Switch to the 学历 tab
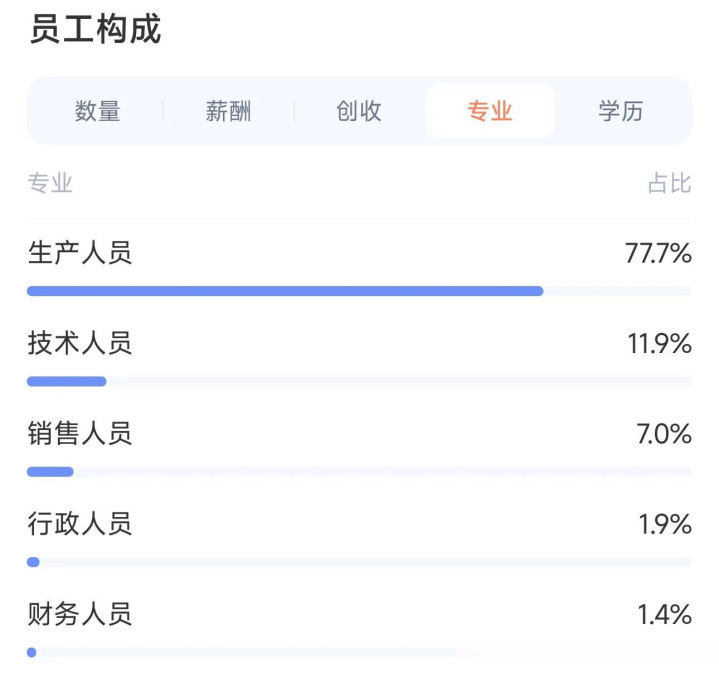This screenshot has height=677, width=719. pyautogui.click(x=621, y=111)
